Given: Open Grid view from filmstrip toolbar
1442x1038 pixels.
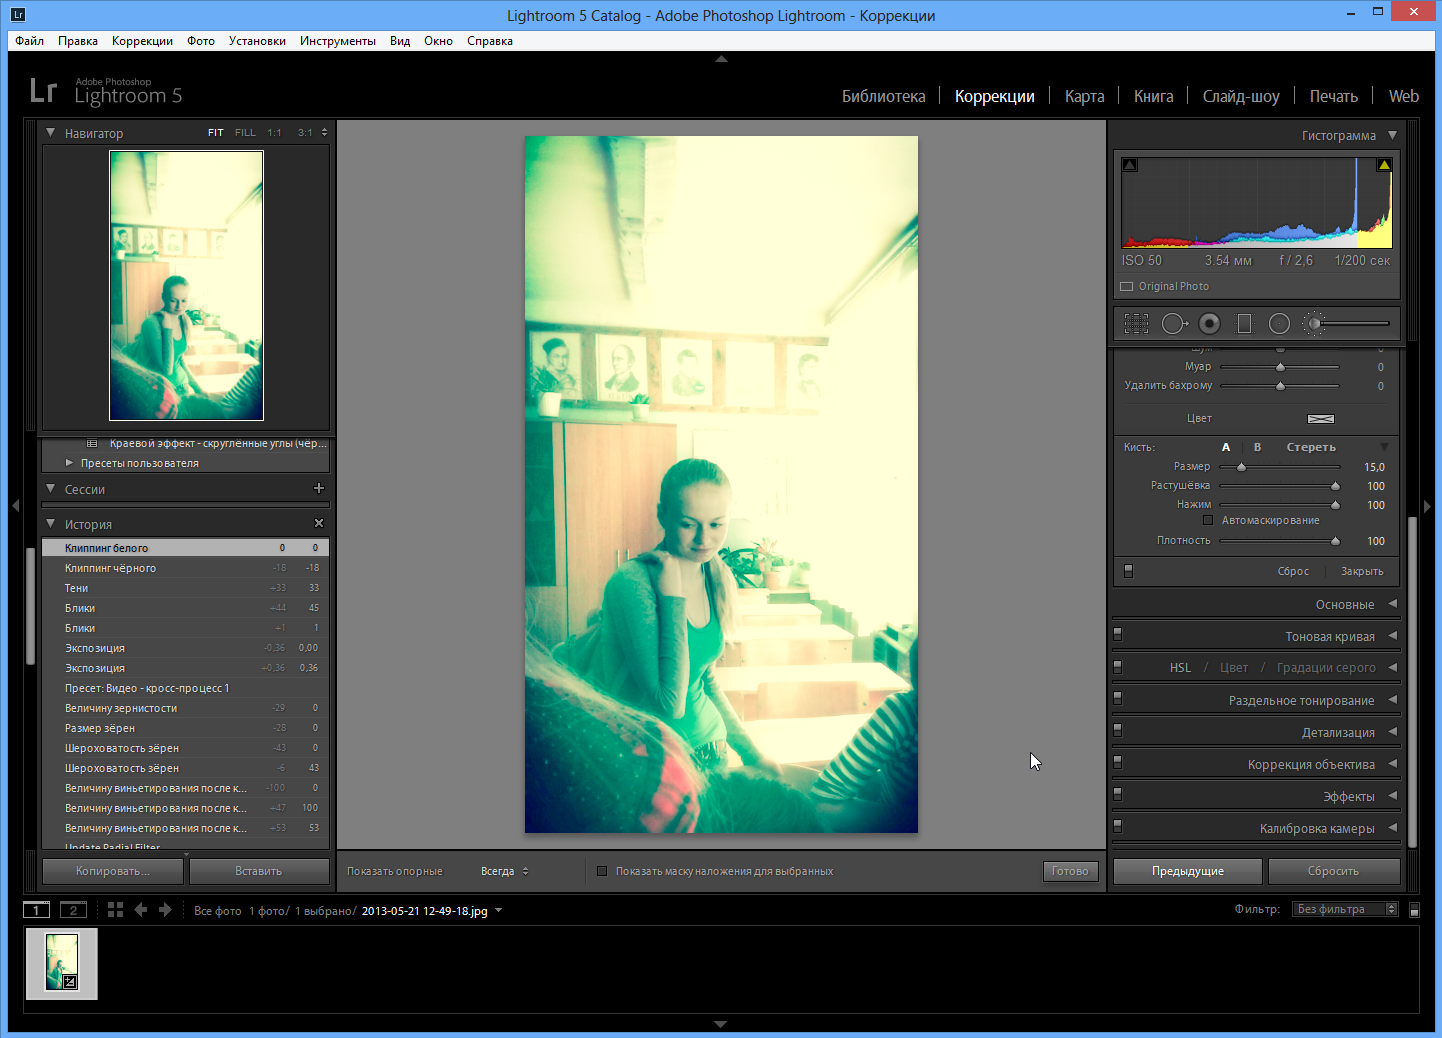Looking at the screenshot, I should [115, 910].
